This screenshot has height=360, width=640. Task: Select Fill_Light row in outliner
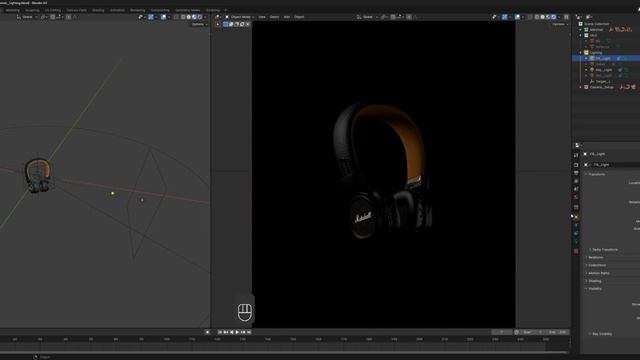point(606,58)
